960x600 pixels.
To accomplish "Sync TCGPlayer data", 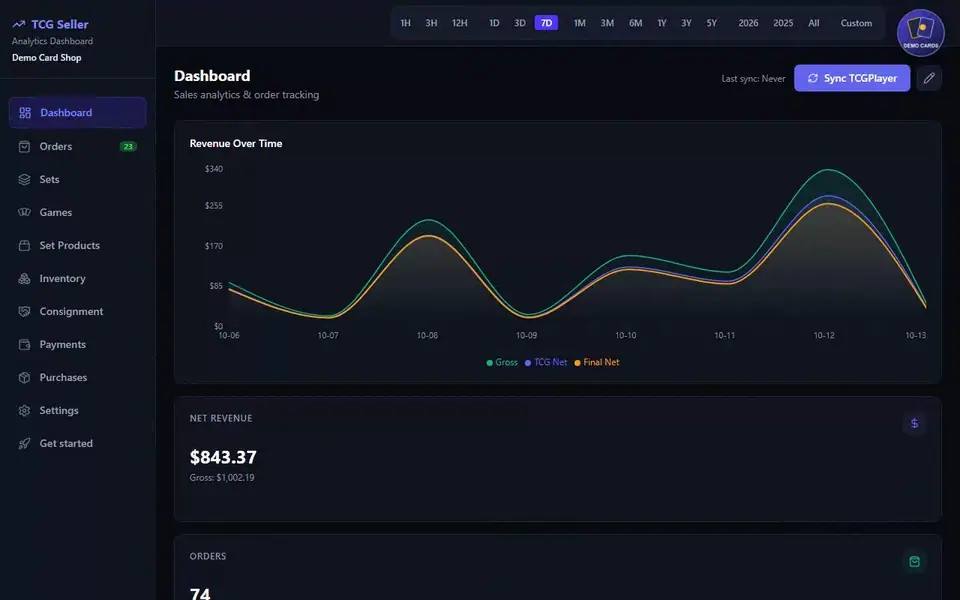I will tap(852, 78).
